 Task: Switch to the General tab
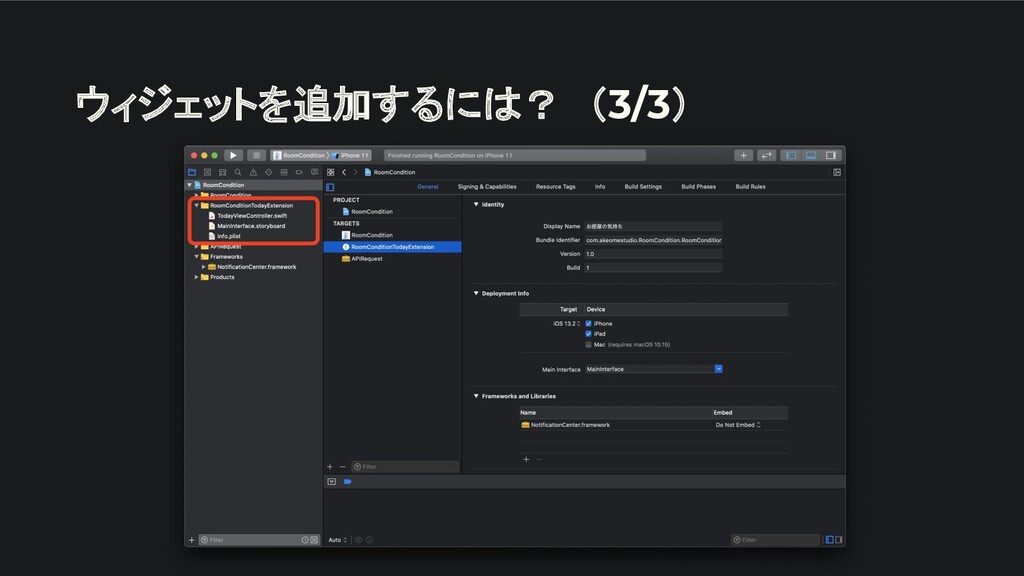point(428,187)
